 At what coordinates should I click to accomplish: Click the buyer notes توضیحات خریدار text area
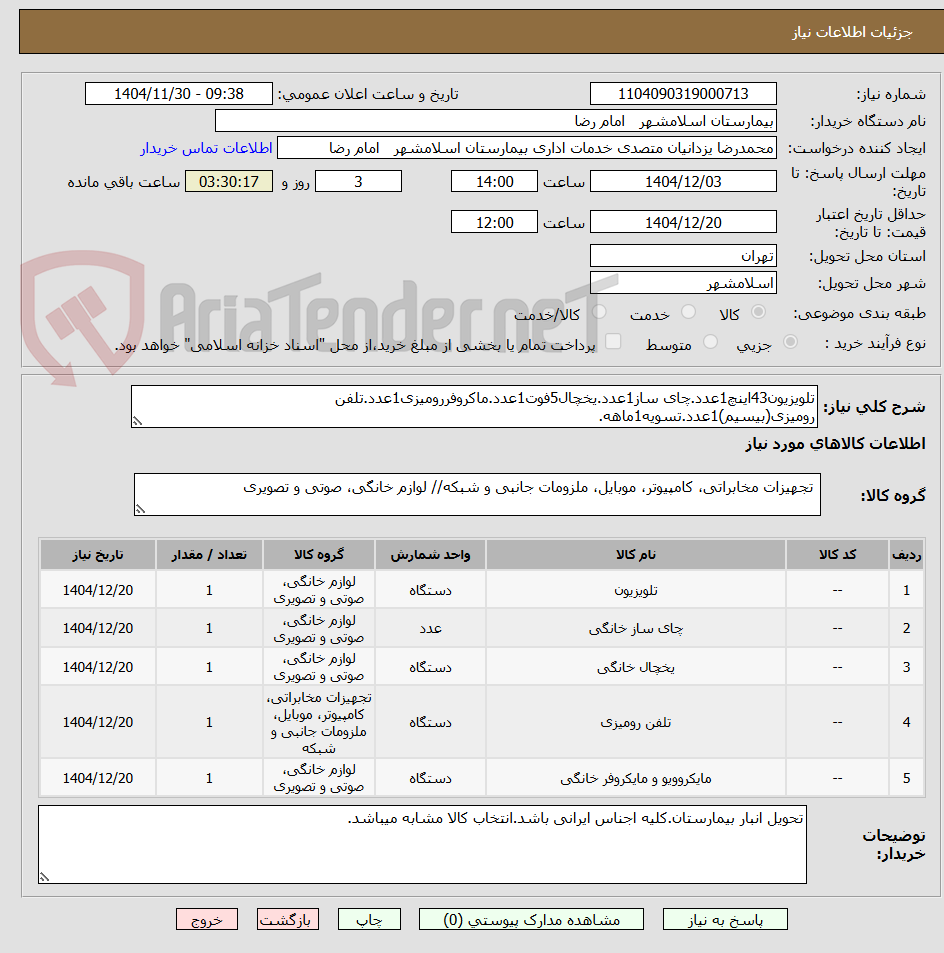pos(422,844)
